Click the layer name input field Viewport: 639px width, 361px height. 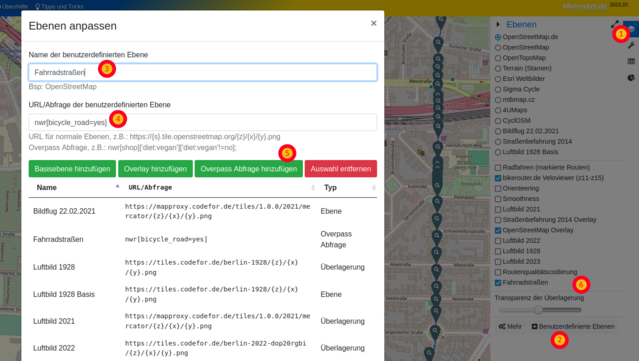203,72
